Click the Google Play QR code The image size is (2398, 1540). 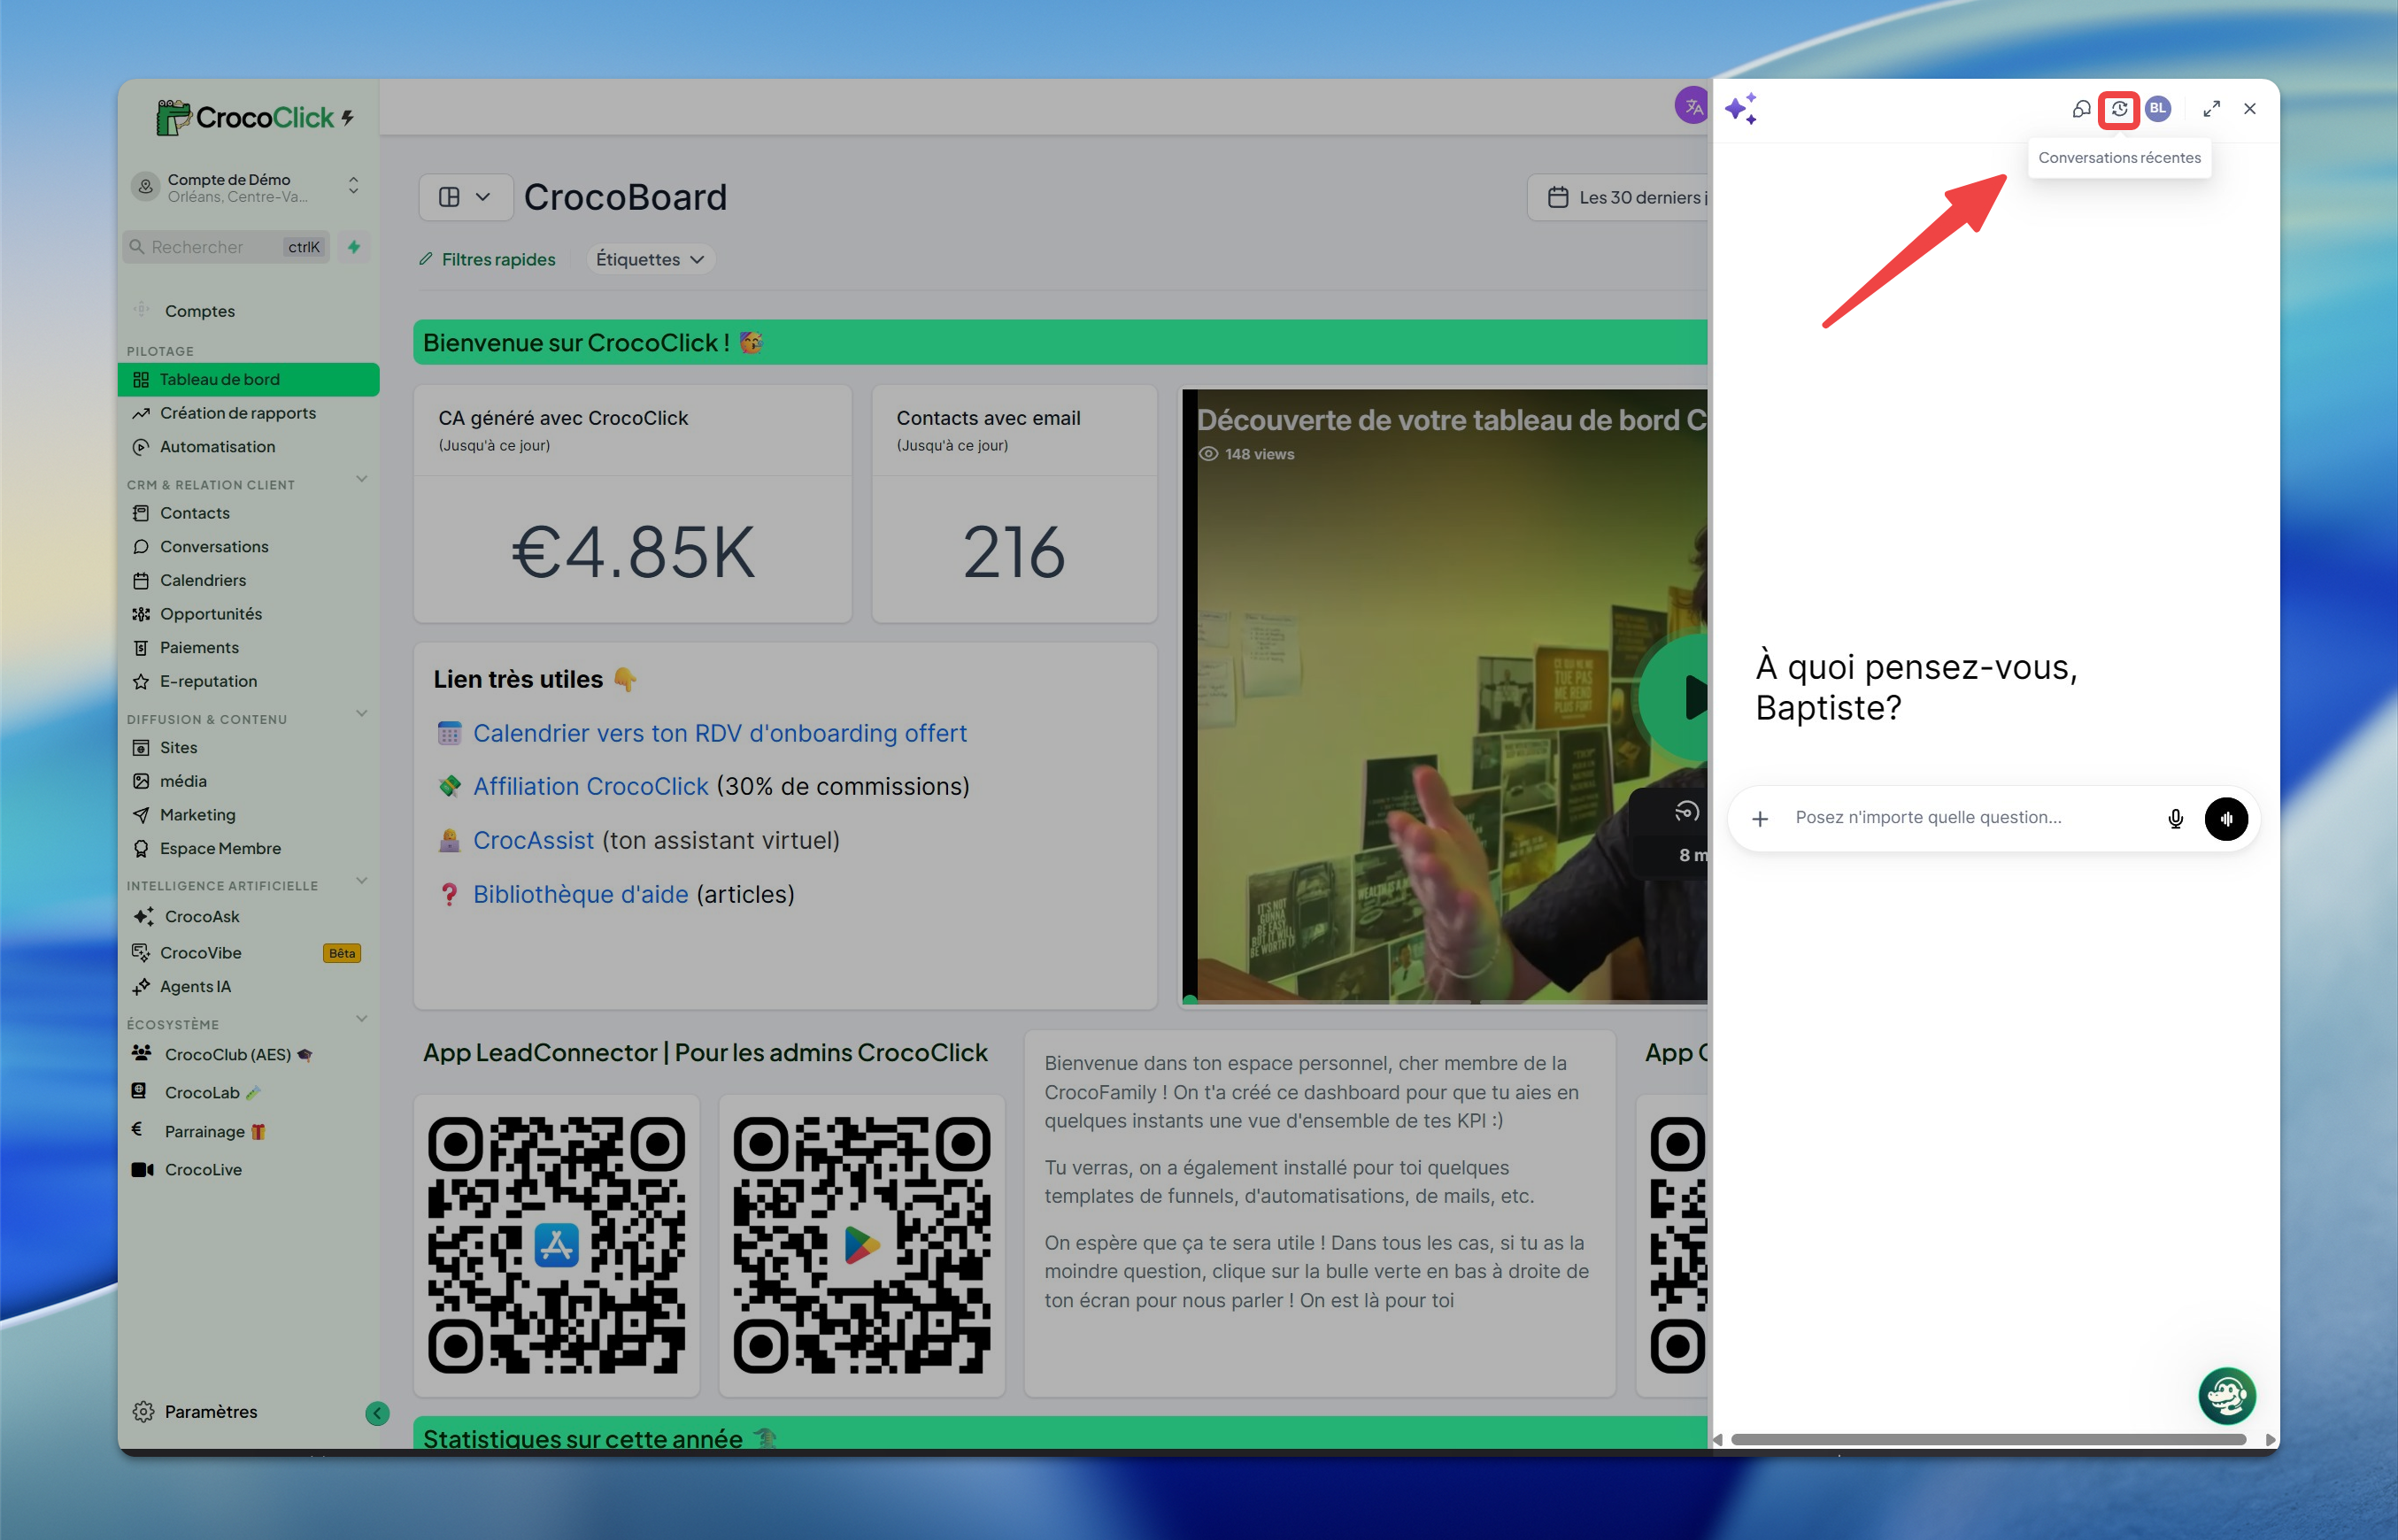point(862,1246)
